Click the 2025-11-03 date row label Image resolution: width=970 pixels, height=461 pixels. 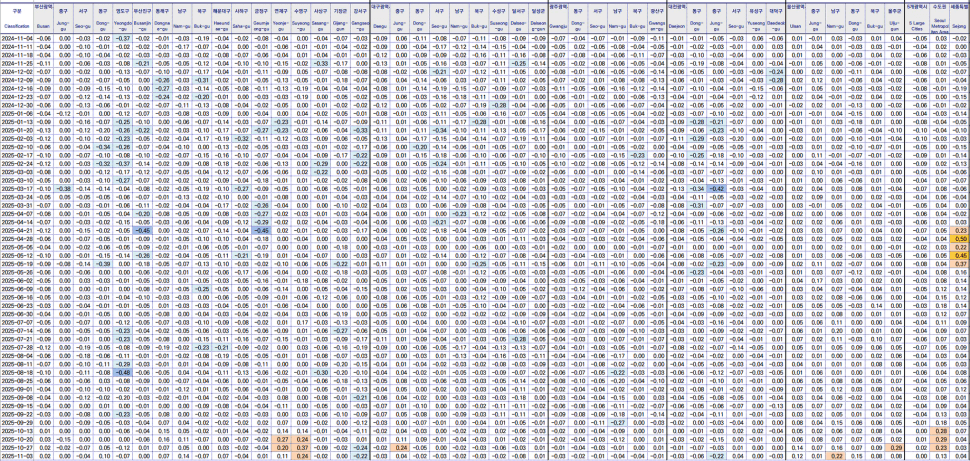click(15, 455)
